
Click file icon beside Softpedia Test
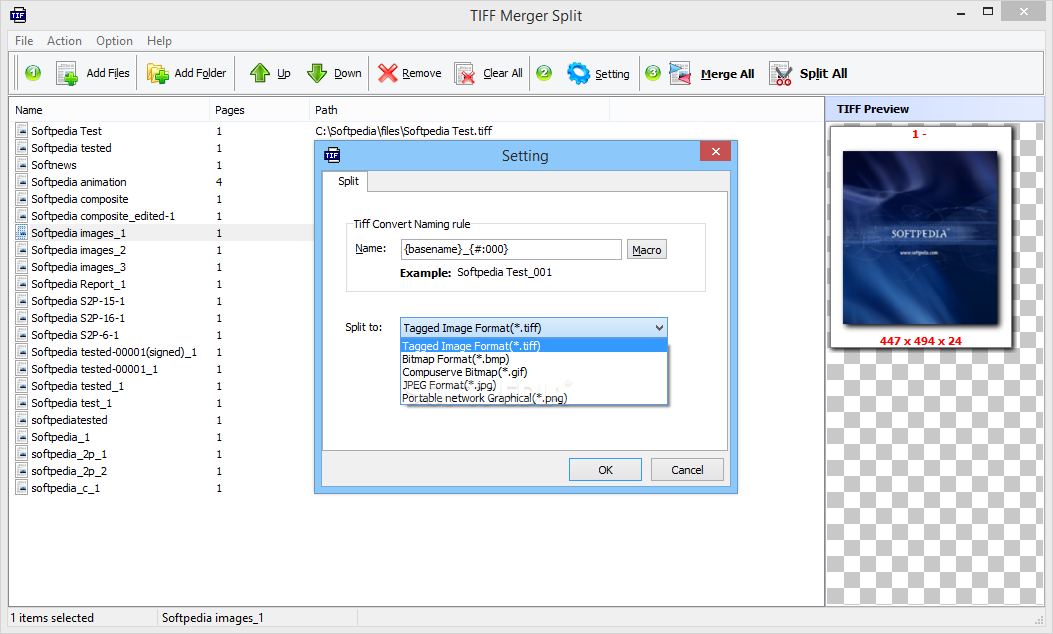(x=21, y=130)
